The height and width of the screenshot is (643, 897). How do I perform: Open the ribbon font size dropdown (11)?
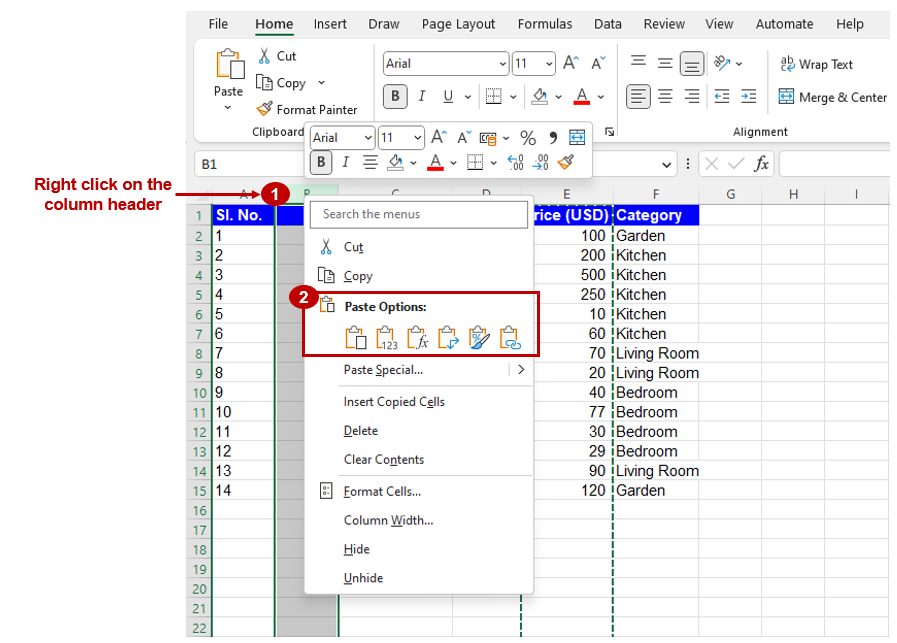click(549, 63)
